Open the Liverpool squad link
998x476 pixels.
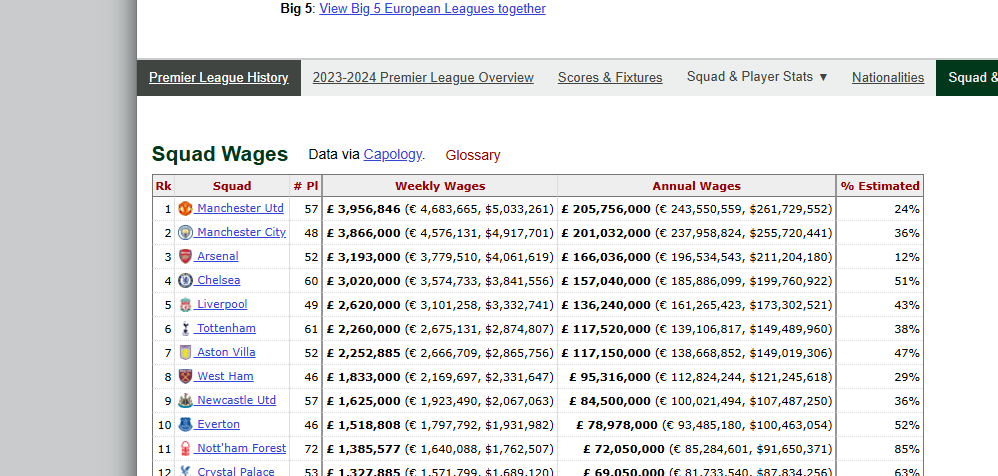pos(221,304)
